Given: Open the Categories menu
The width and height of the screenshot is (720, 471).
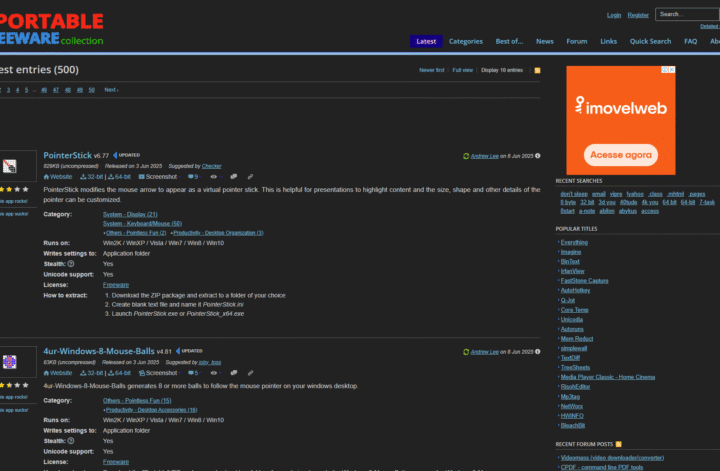Looking at the screenshot, I should click(466, 41).
